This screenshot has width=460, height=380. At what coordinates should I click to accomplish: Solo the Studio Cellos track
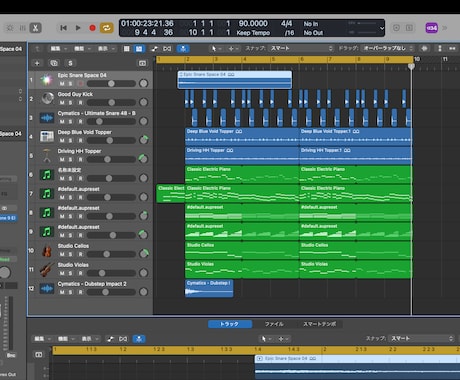[70, 254]
